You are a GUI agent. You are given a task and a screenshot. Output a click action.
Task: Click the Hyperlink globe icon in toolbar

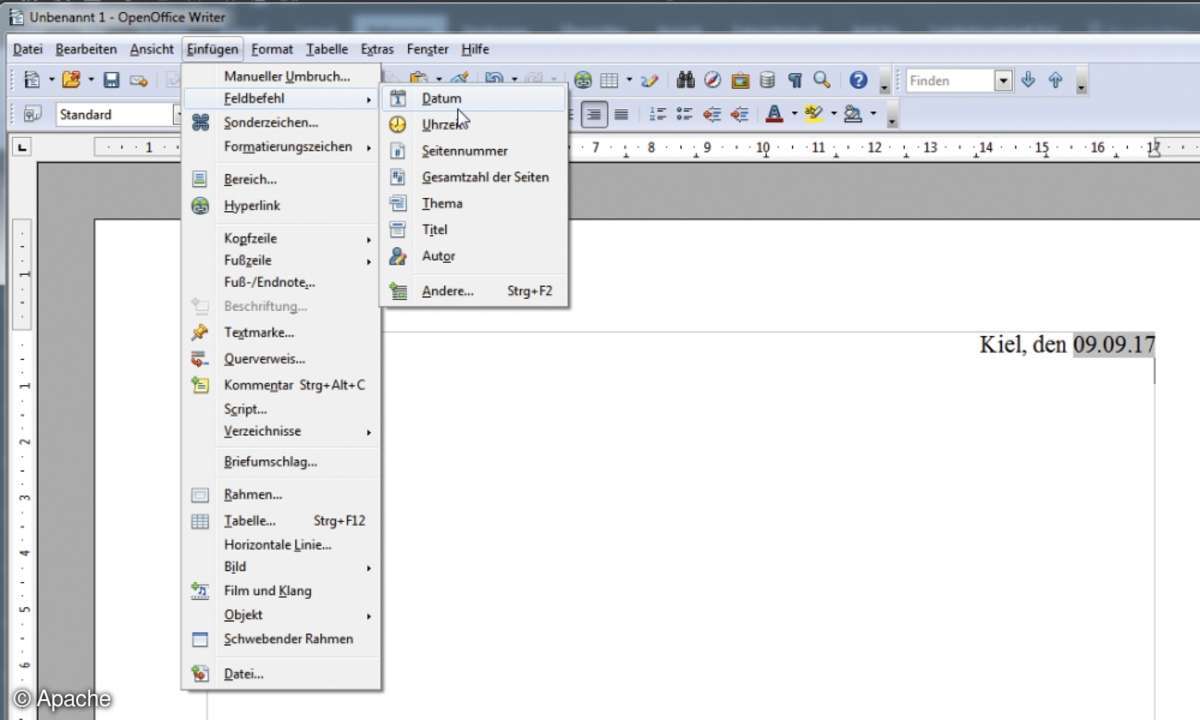point(583,80)
